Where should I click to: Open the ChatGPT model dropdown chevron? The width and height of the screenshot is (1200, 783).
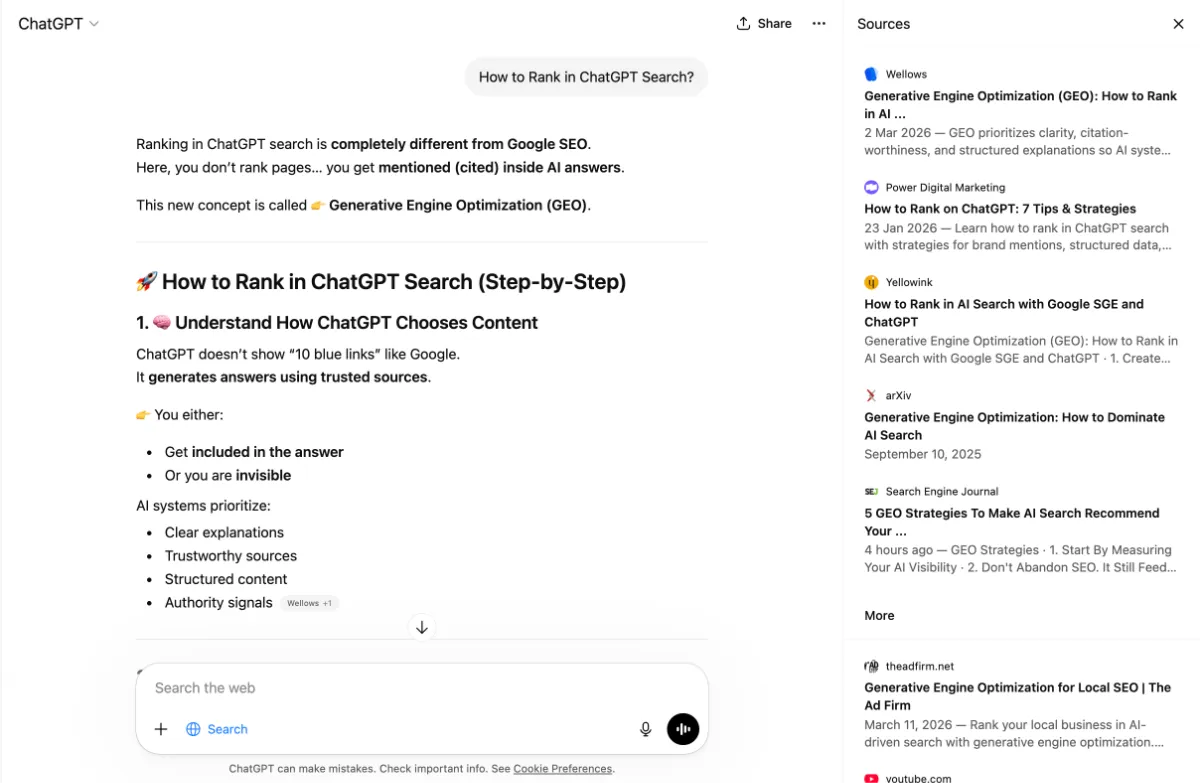pyautogui.click(x=93, y=23)
